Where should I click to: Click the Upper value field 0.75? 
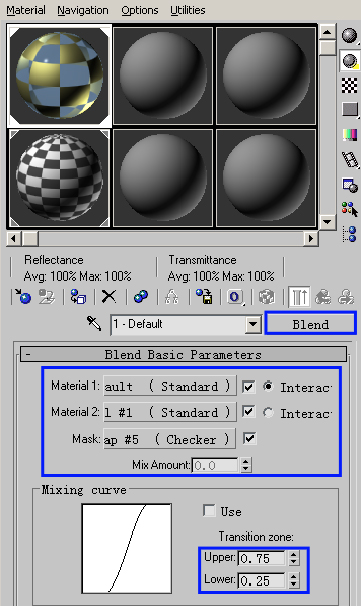[262, 558]
